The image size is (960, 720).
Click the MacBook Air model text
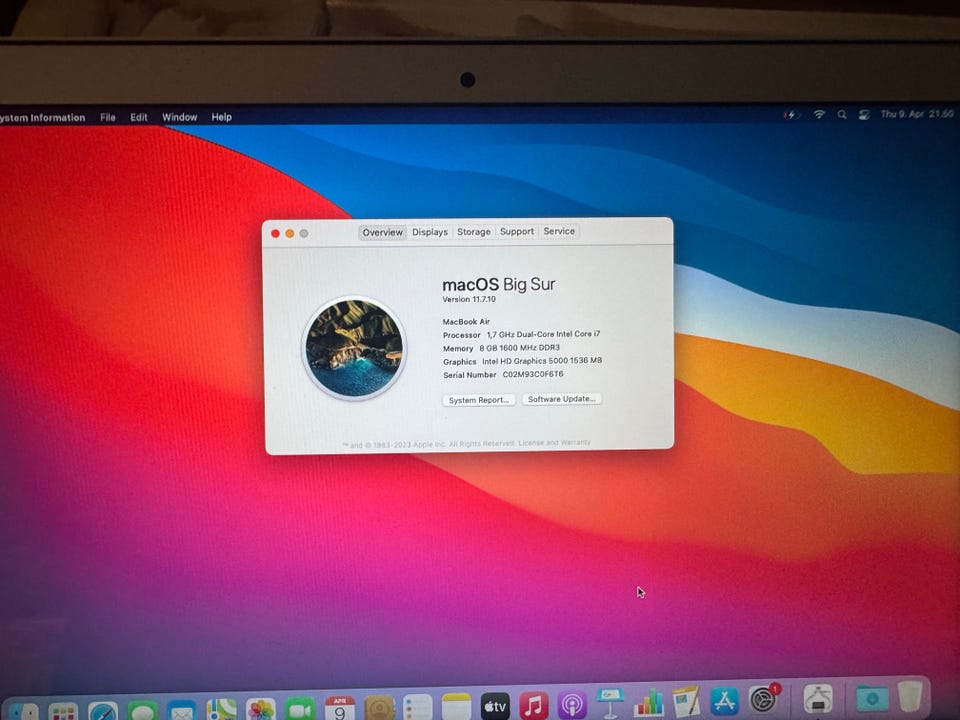467,321
